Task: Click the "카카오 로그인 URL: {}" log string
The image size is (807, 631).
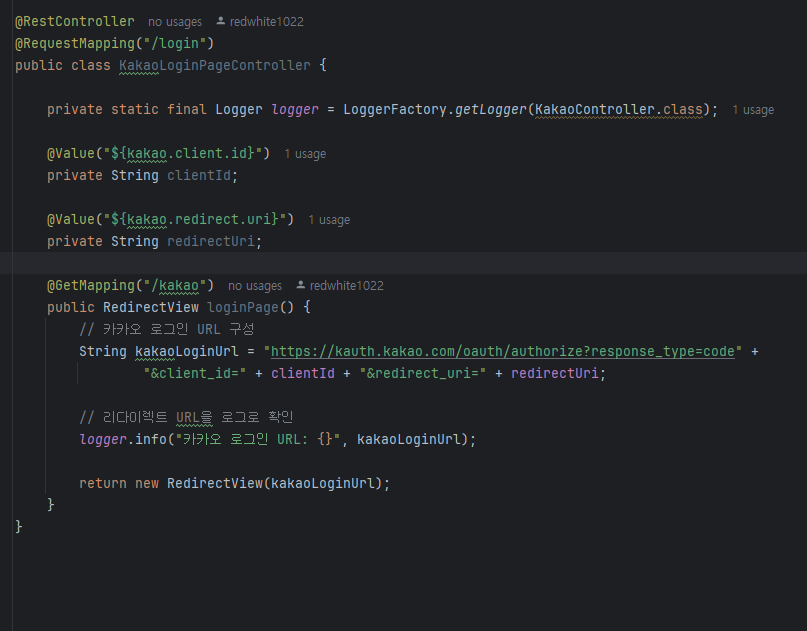Action: tap(258, 439)
